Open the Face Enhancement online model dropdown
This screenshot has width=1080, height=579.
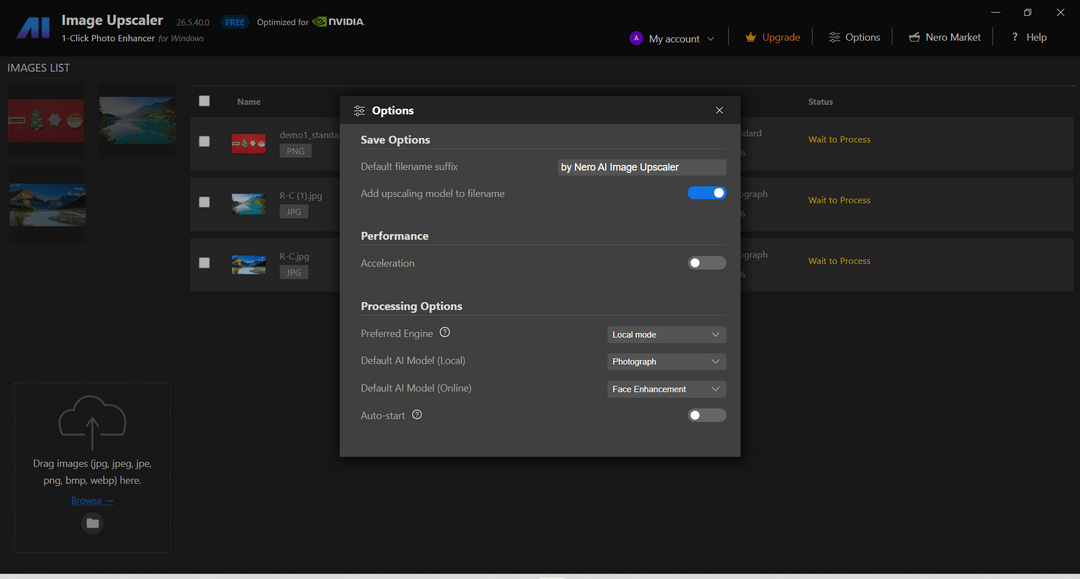click(666, 388)
